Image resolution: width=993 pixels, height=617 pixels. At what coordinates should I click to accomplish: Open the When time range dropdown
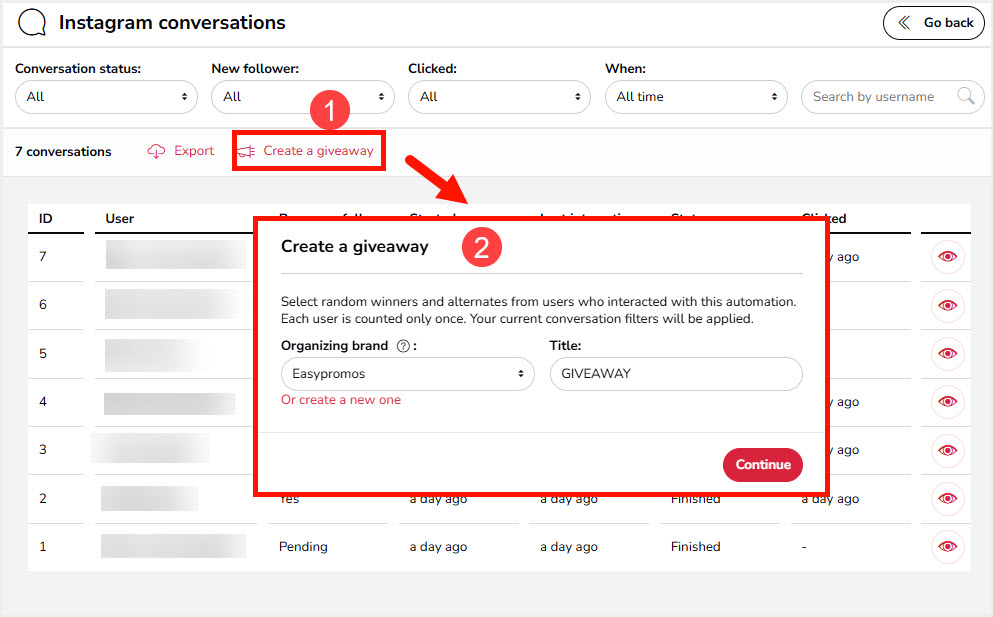coord(696,97)
